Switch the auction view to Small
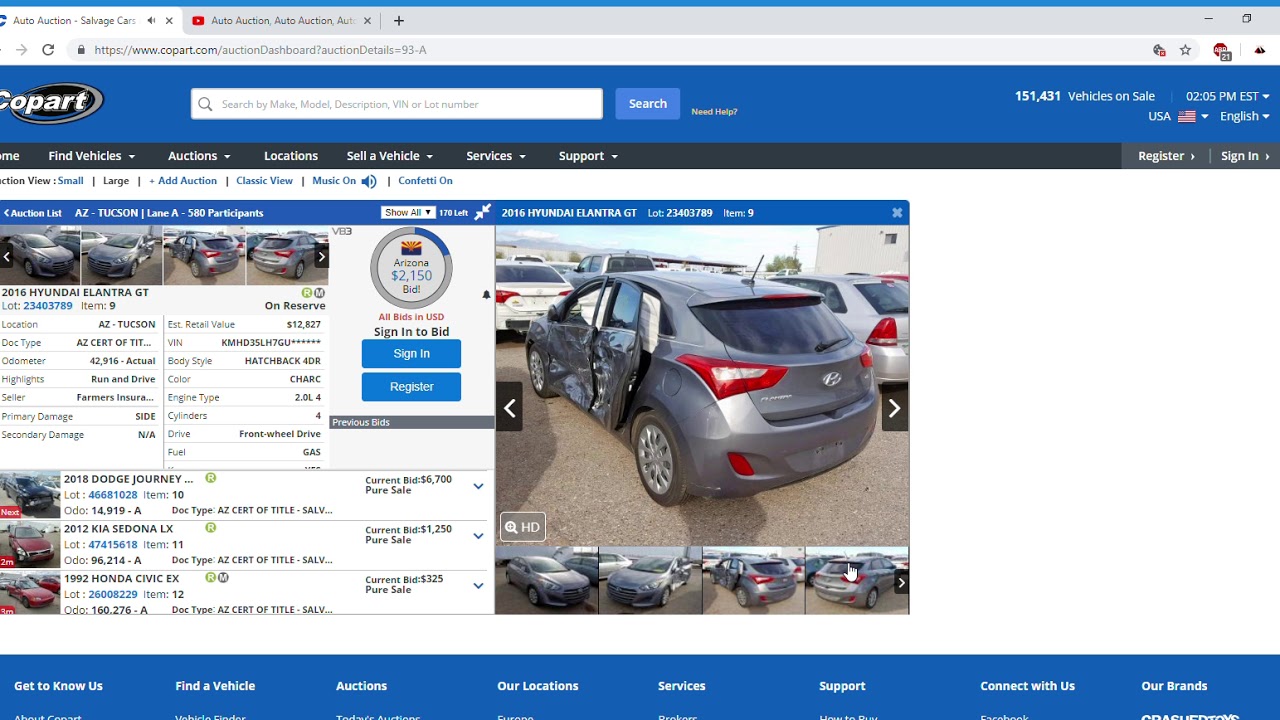The width and height of the screenshot is (1280, 720). tap(70, 181)
